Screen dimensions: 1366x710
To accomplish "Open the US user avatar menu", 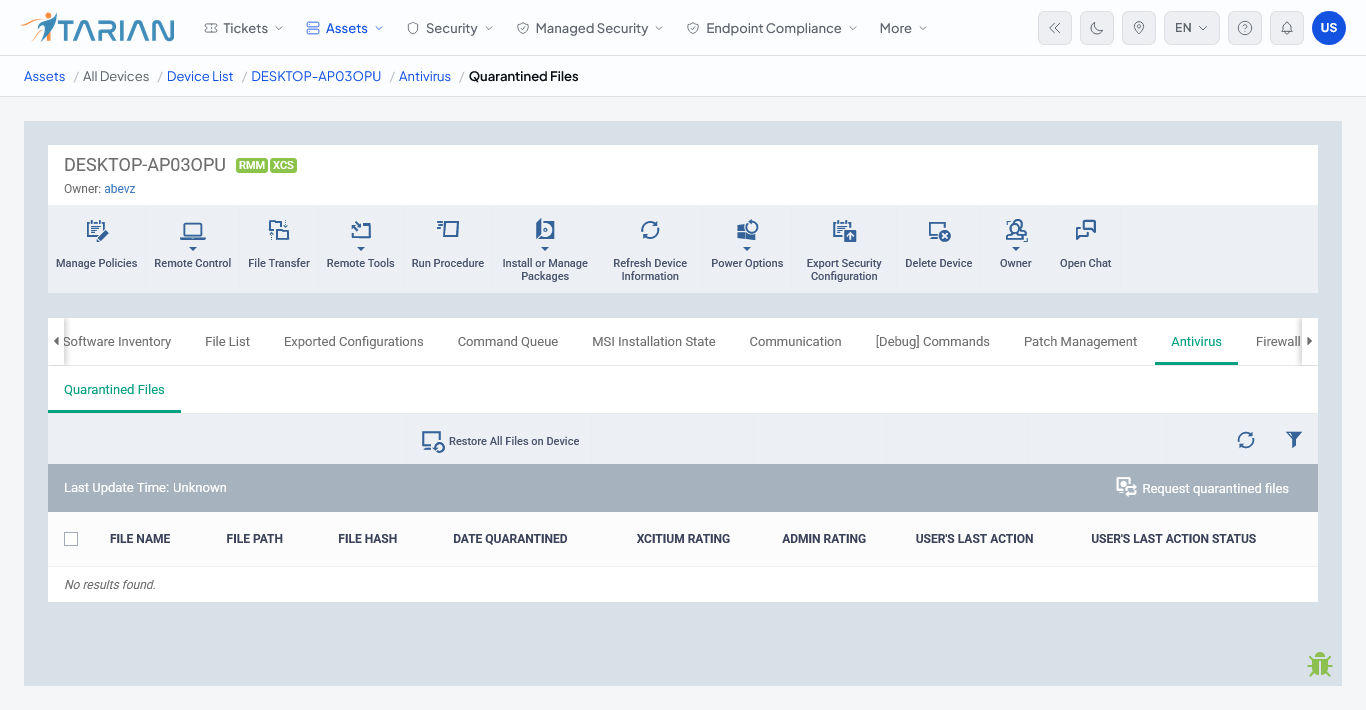I will (x=1329, y=28).
